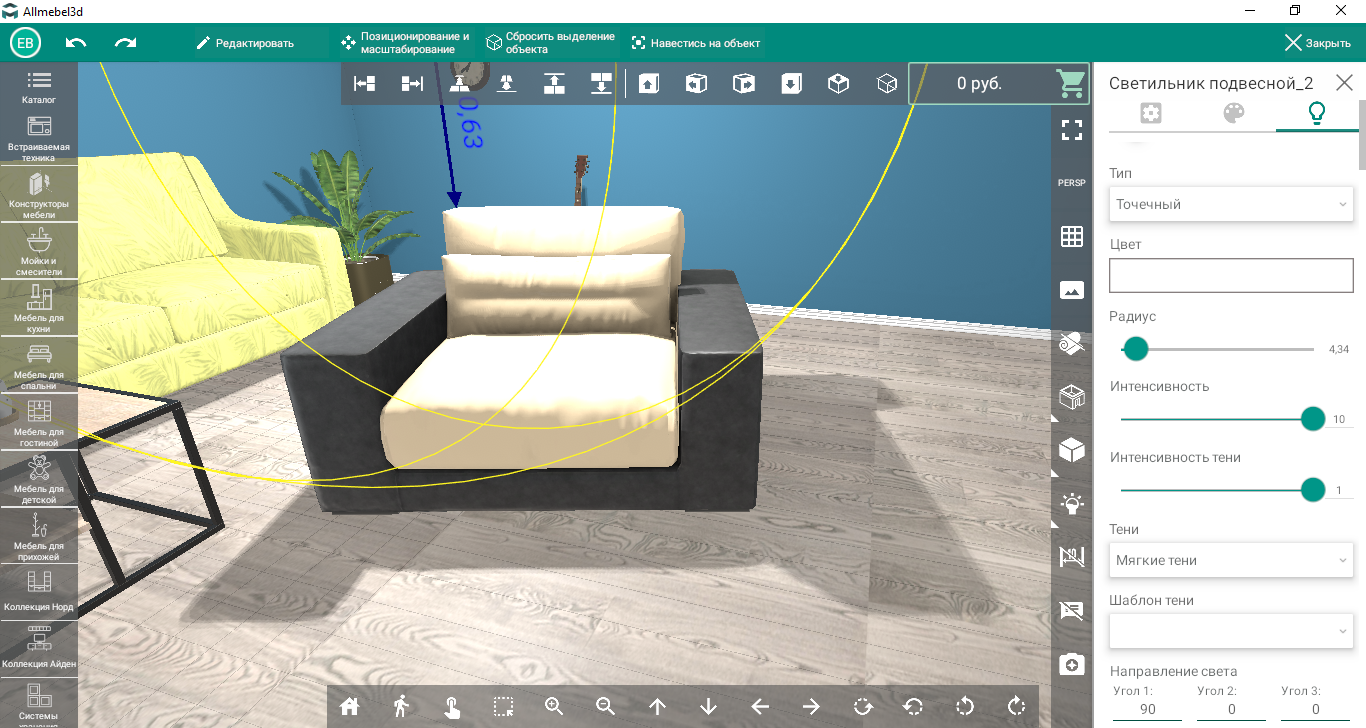Open the shopping cart
This screenshot has width=1366, height=728.
pos(1071,84)
